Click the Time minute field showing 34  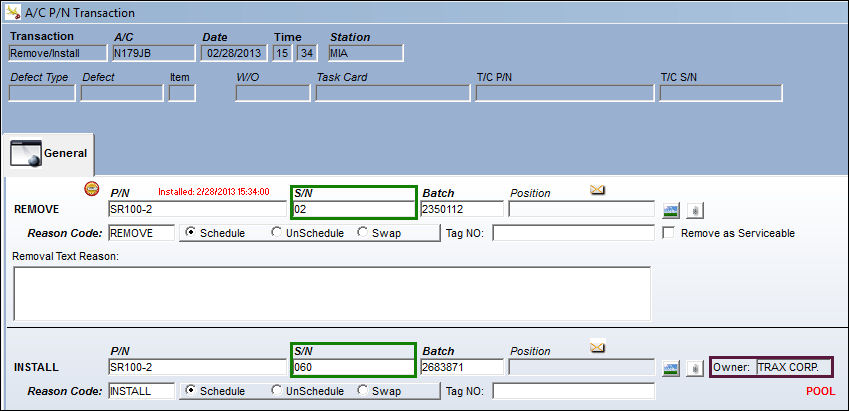tap(307, 53)
